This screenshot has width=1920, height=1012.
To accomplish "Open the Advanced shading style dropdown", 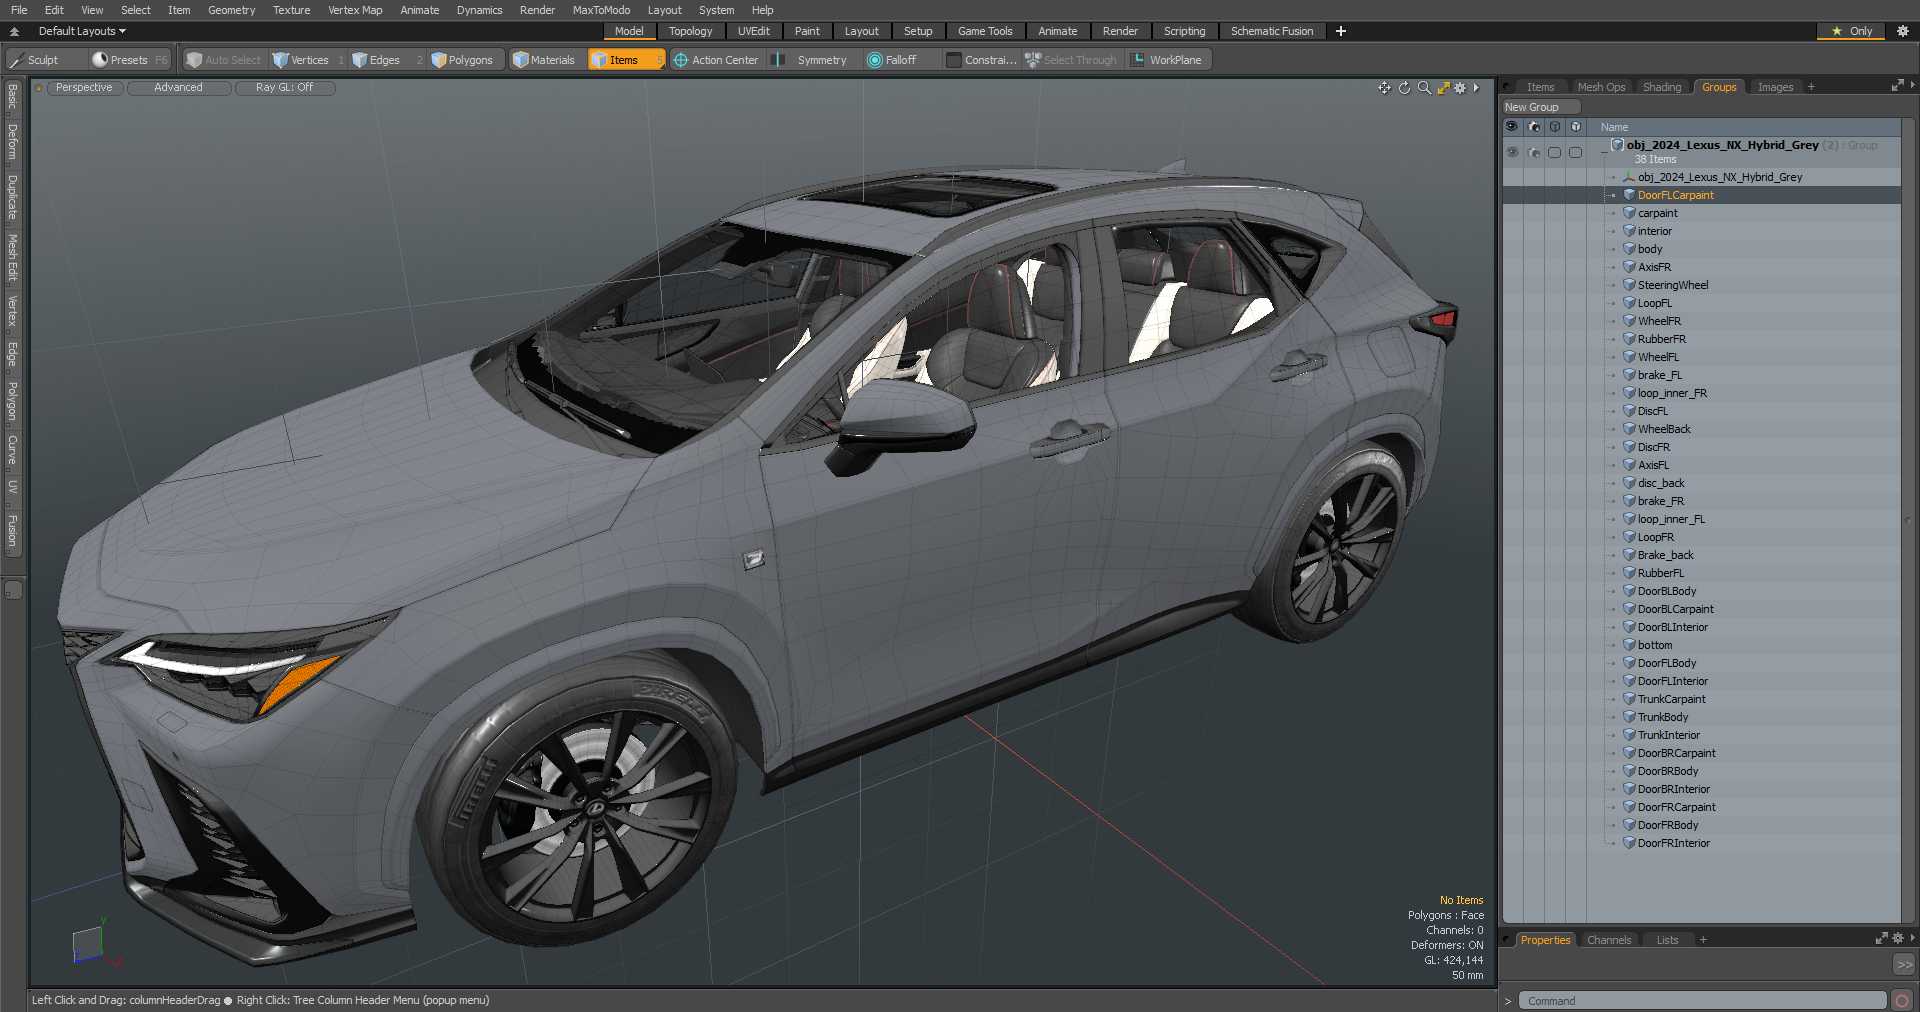I will click(178, 88).
